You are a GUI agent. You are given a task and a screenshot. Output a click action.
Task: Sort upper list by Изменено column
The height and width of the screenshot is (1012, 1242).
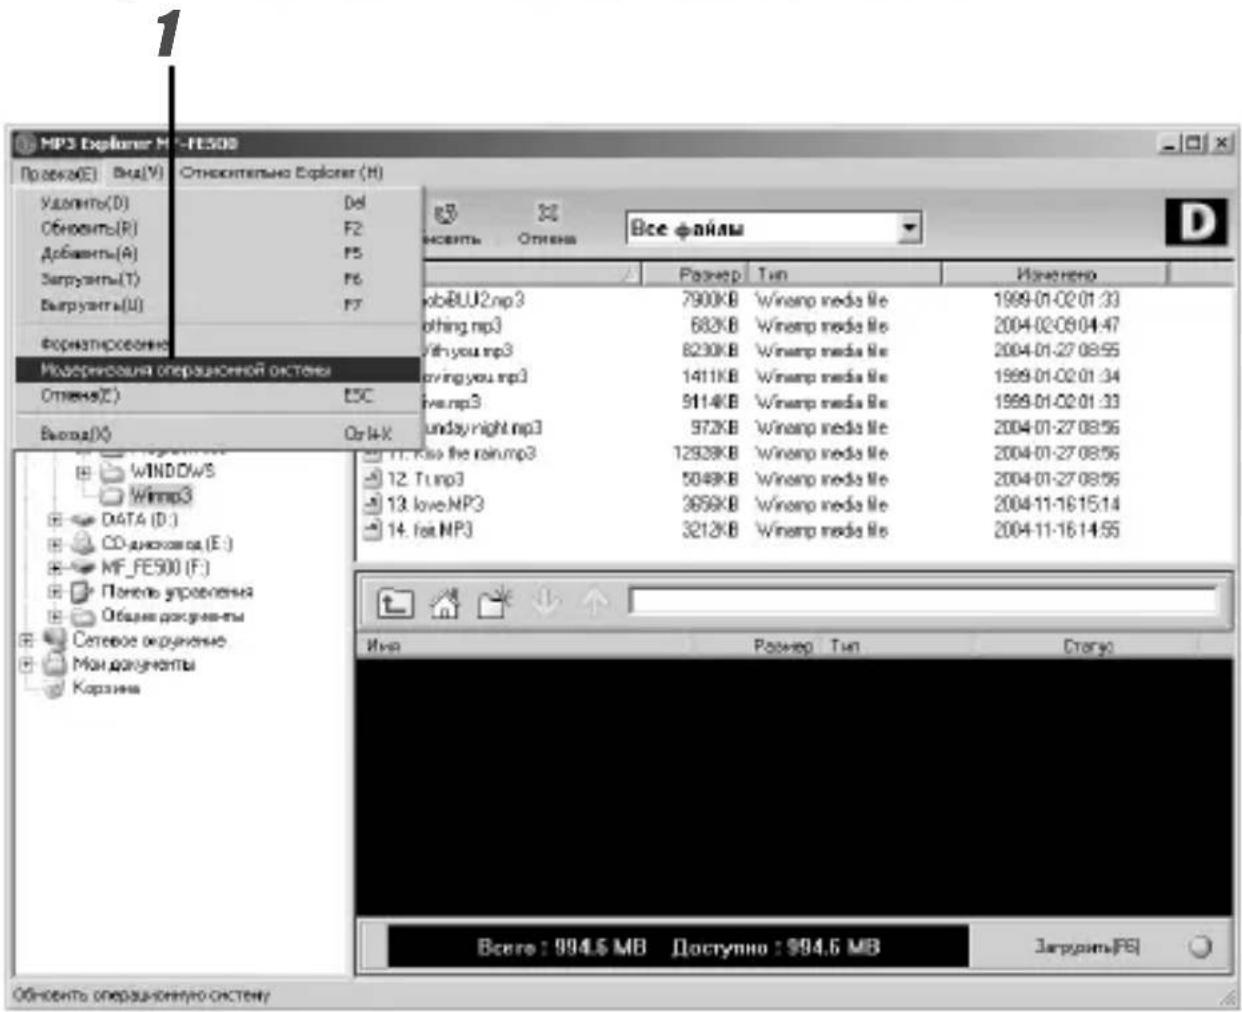pyautogui.click(x=1054, y=273)
